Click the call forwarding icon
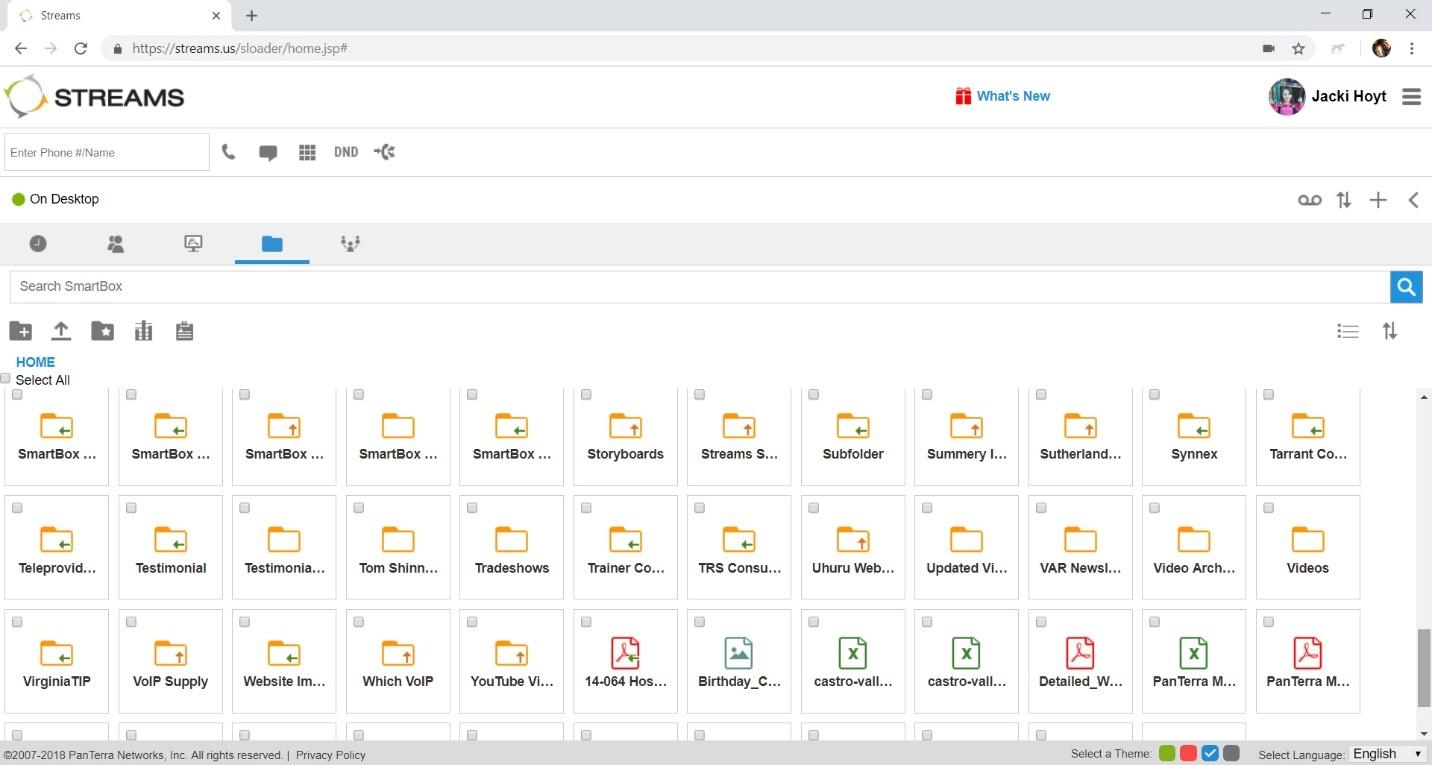This screenshot has width=1432, height=765. 384,152
